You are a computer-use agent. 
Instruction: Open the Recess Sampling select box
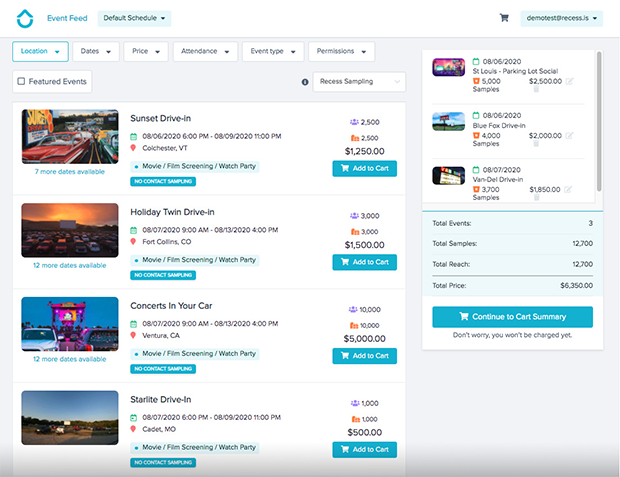pos(358,82)
